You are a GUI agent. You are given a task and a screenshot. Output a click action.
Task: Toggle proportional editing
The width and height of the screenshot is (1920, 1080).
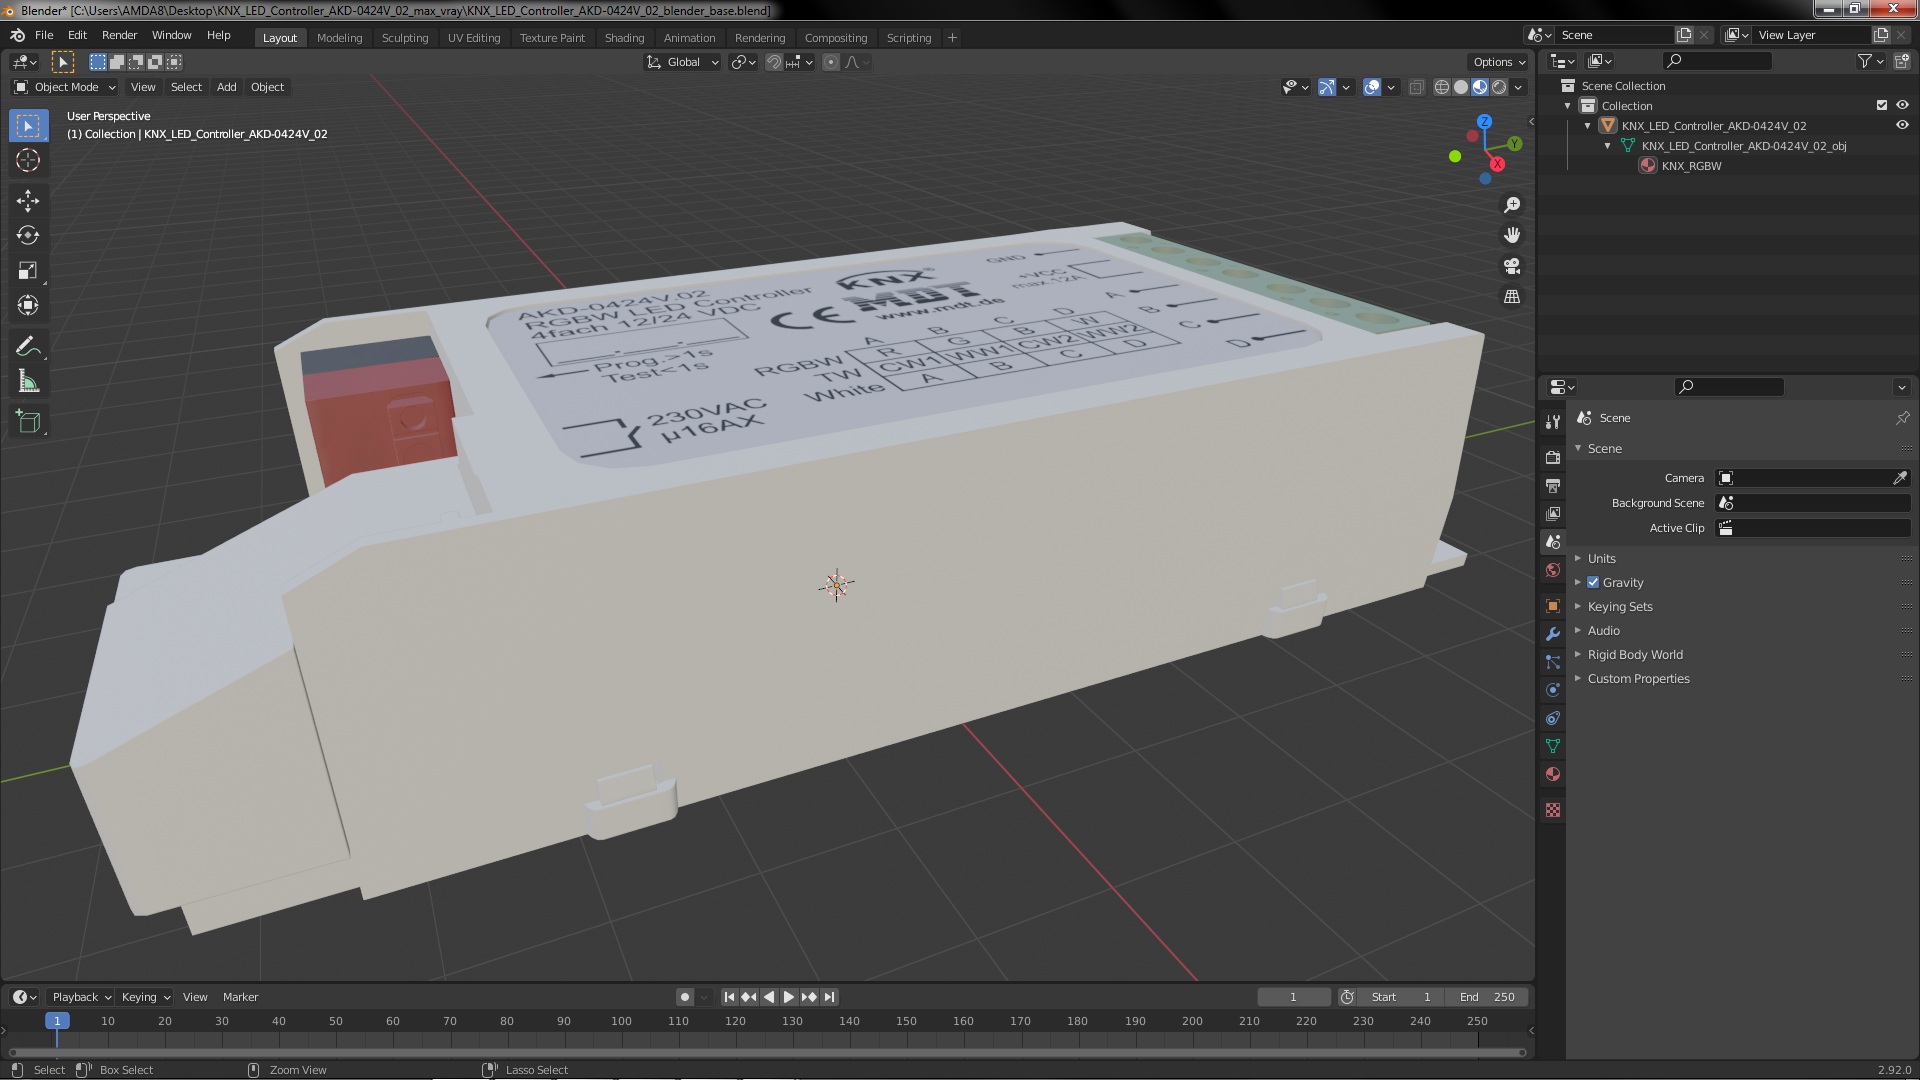coord(831,62)
